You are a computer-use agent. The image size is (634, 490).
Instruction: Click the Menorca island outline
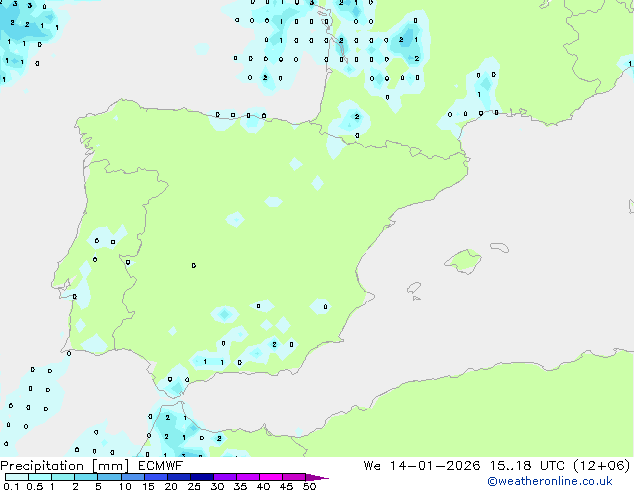(x=499, y=247)
